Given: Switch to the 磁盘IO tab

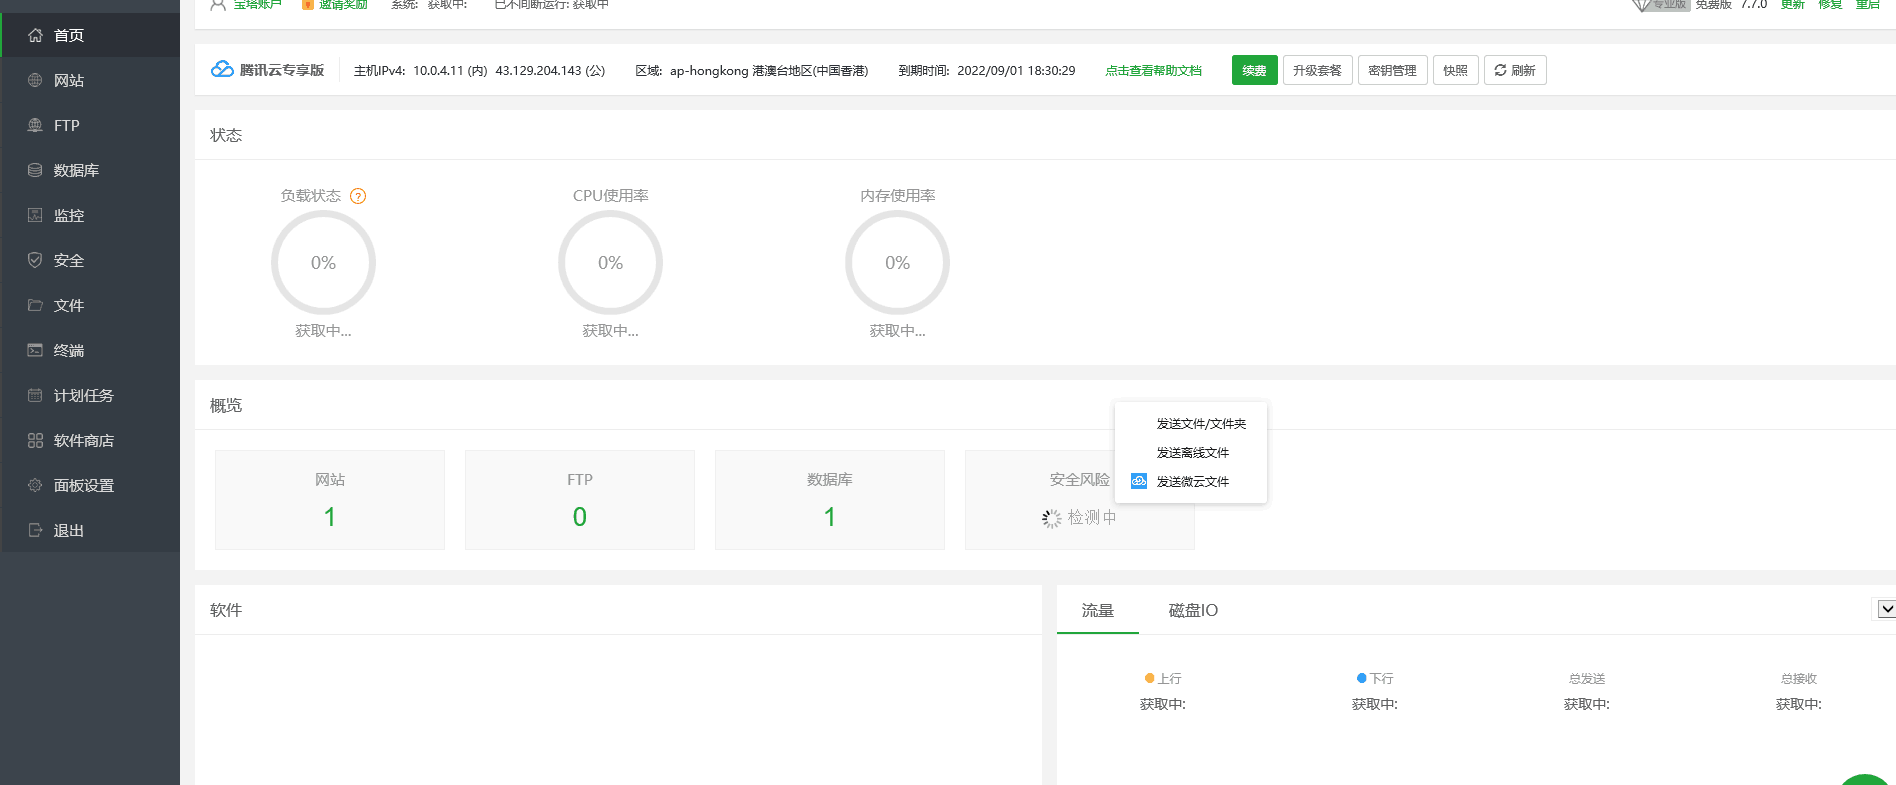Looking at the screenshot, I should (x=1193, y=610).
